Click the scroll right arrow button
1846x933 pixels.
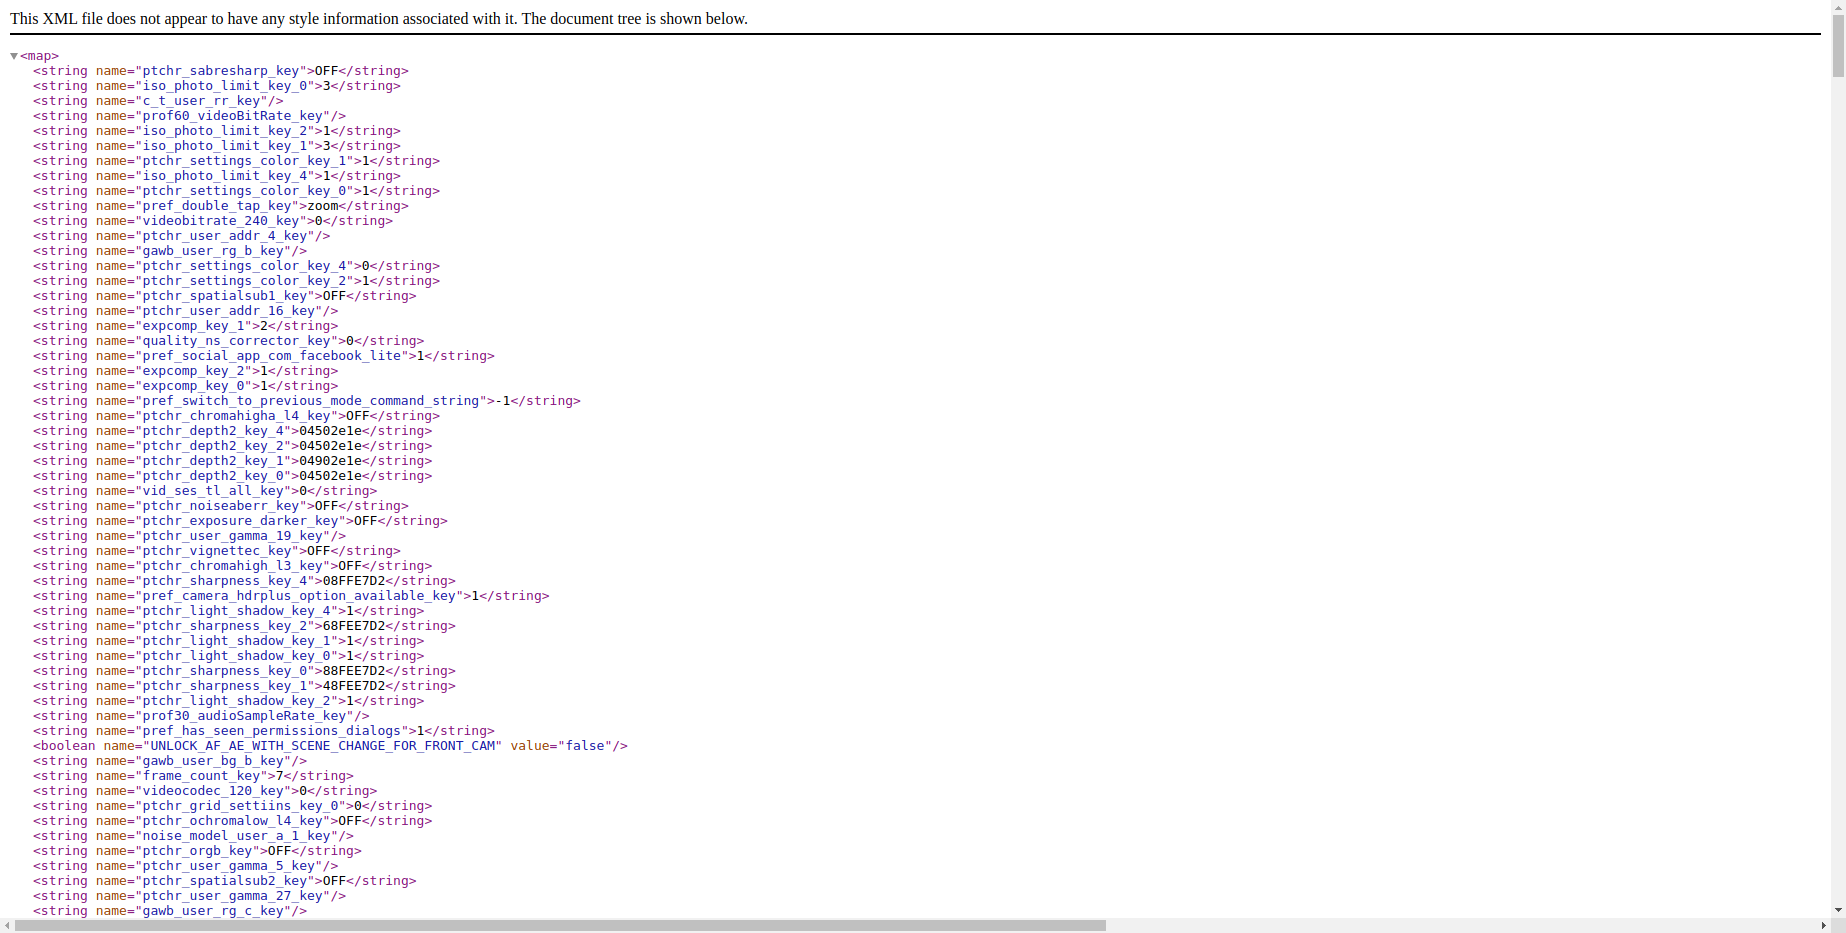pyautogui.click(x=1824, y=925)
